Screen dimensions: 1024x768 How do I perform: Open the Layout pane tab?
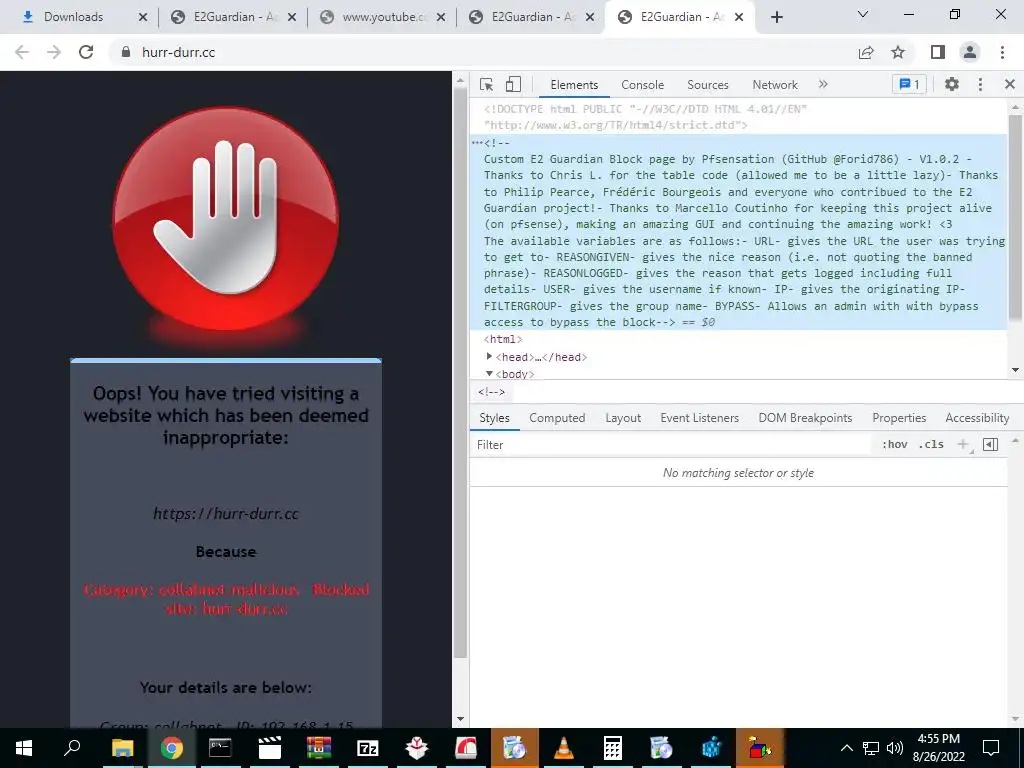click(x=623, y=418)
